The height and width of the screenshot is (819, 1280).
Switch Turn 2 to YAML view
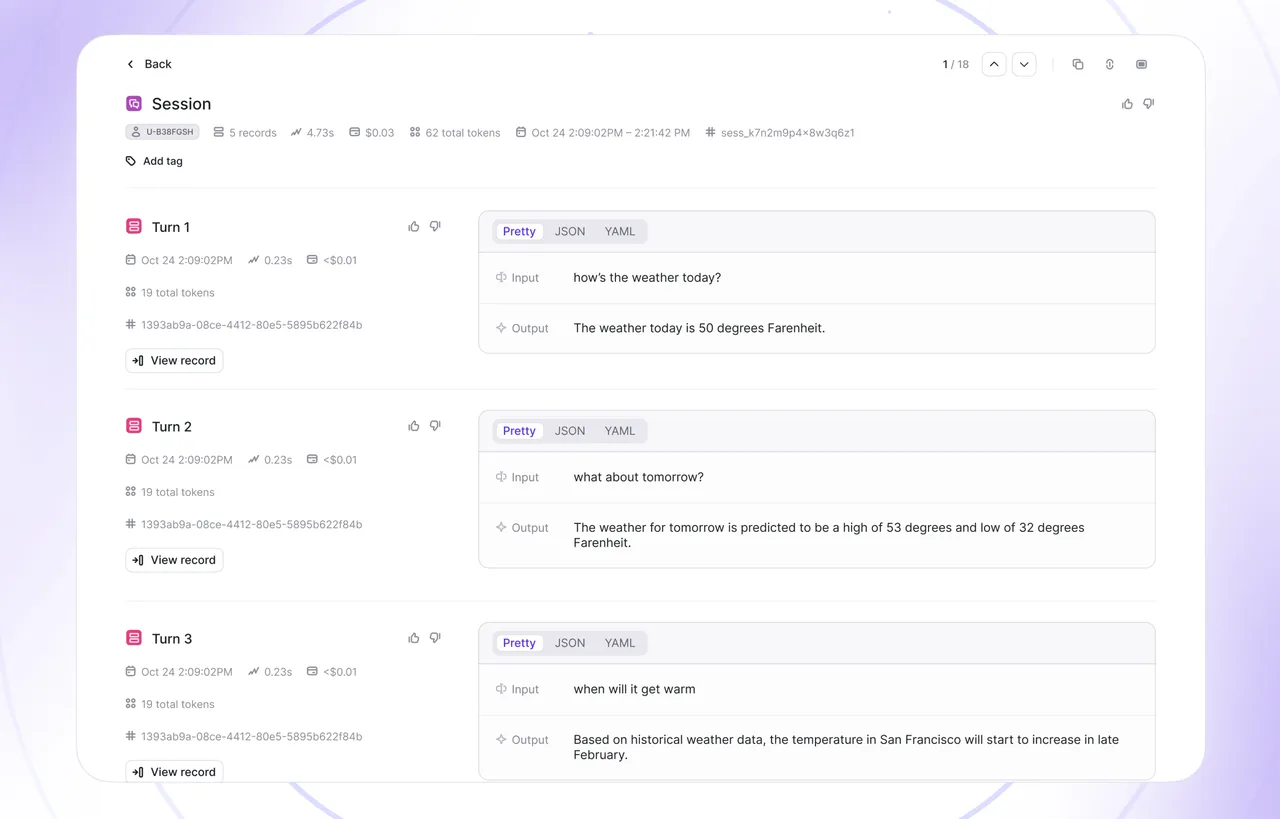(620, 431)
